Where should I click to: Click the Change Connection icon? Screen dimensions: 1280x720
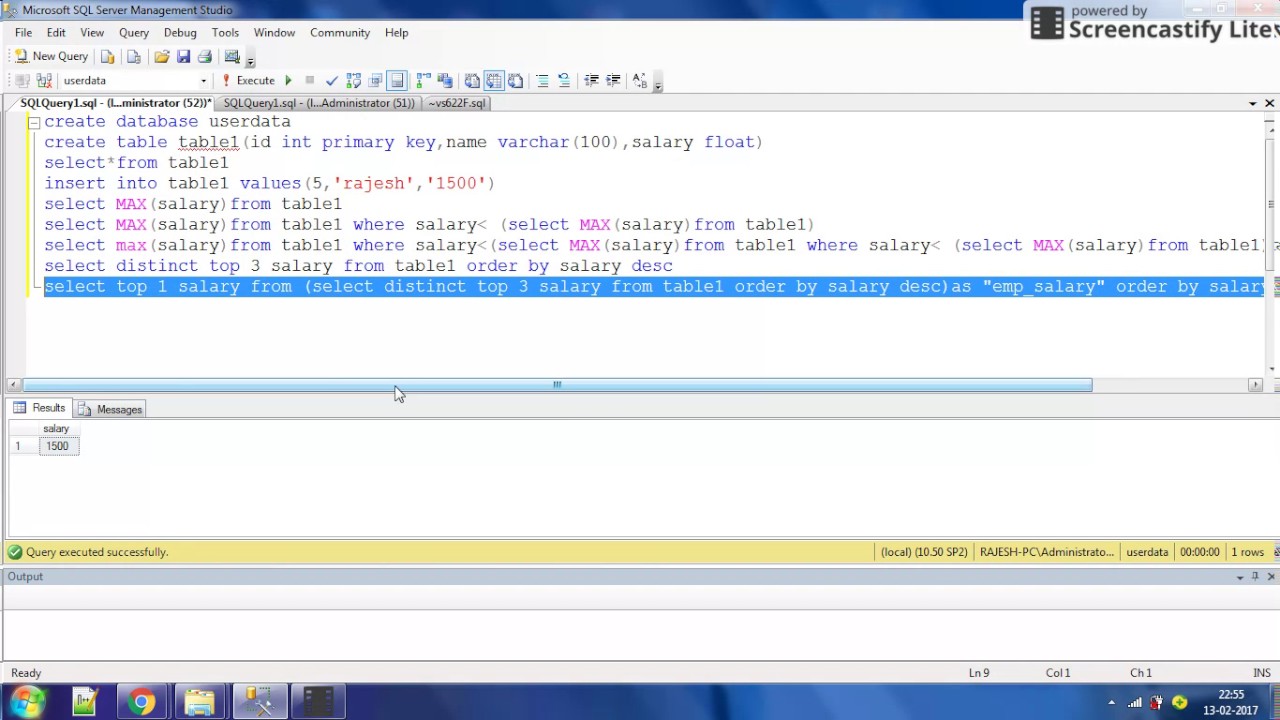click(x=44, y=81)
